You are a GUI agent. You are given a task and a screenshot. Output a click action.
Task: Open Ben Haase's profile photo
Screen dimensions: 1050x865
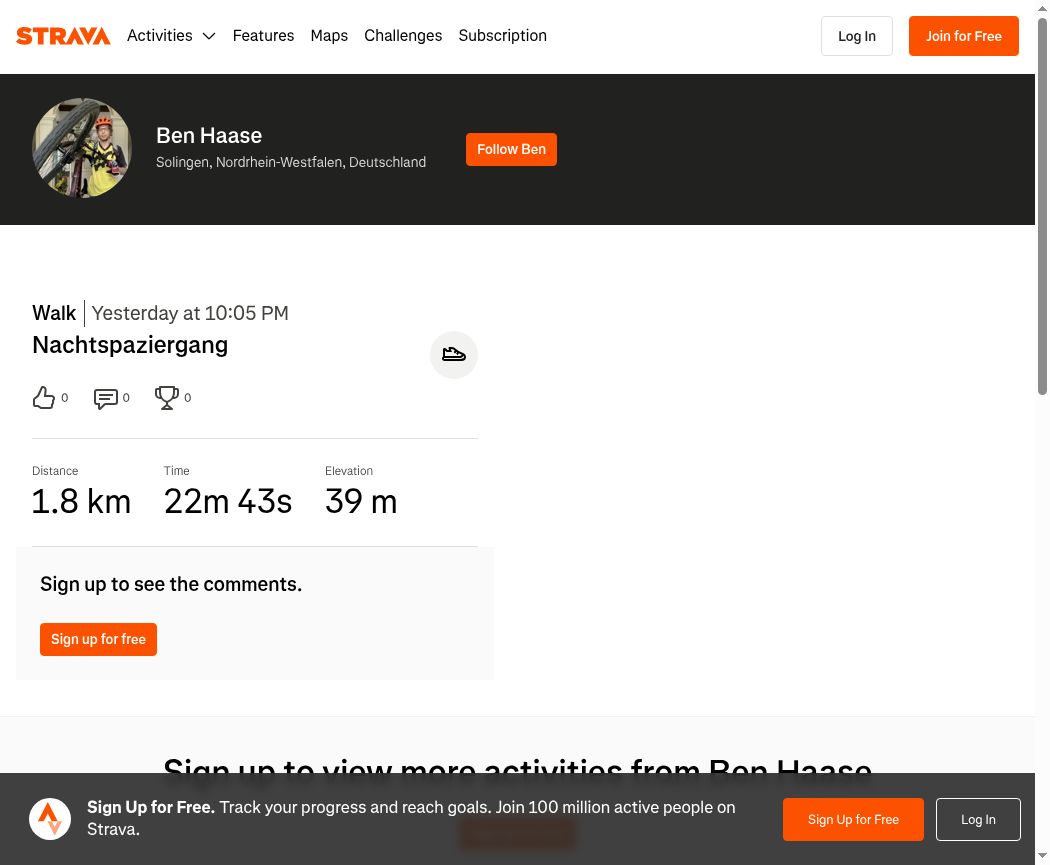pos(82,148)
